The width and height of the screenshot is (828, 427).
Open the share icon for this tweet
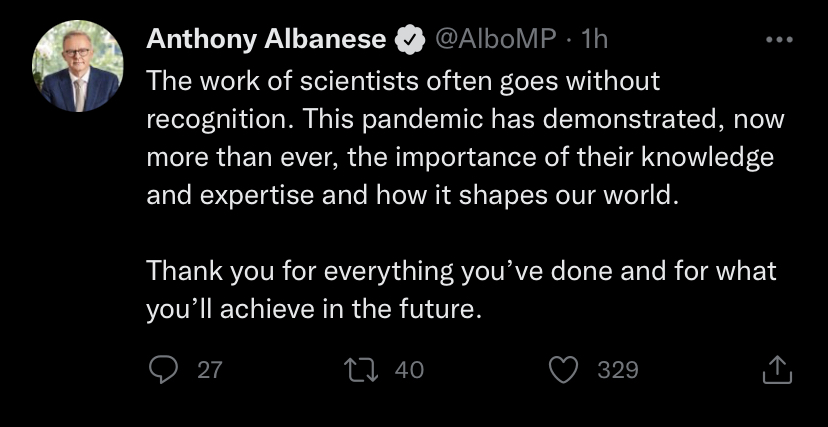(776, 370)
